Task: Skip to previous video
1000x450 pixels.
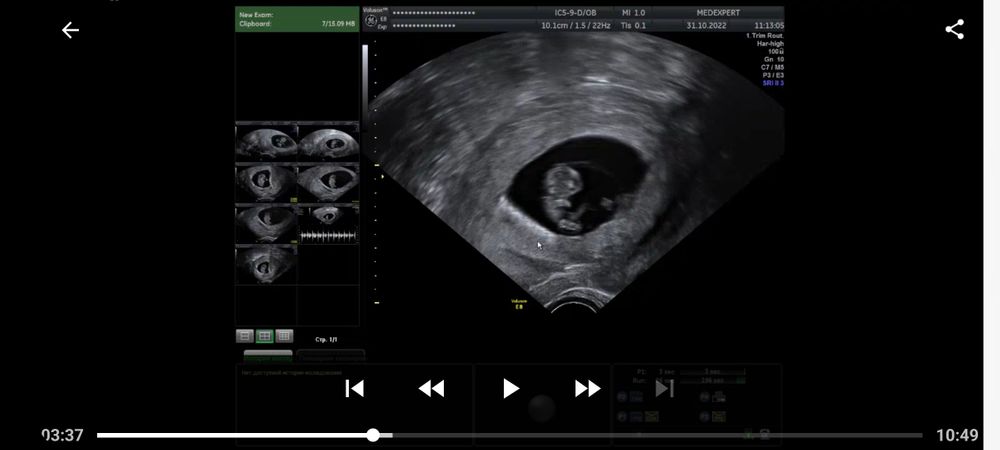Action: (355, 388)
